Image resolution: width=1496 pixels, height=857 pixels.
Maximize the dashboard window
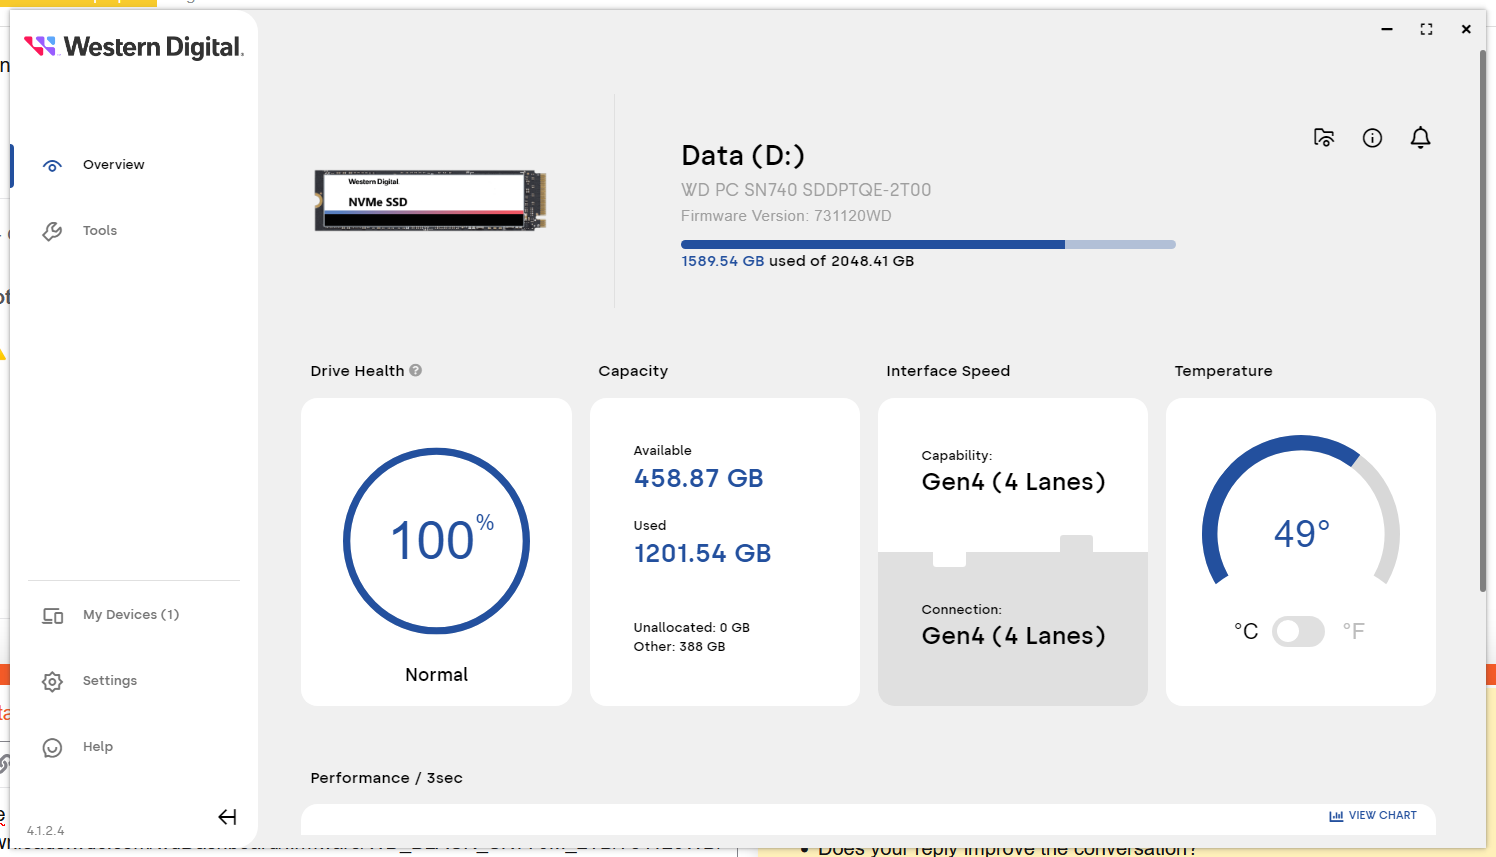[x=1426, y=29]
